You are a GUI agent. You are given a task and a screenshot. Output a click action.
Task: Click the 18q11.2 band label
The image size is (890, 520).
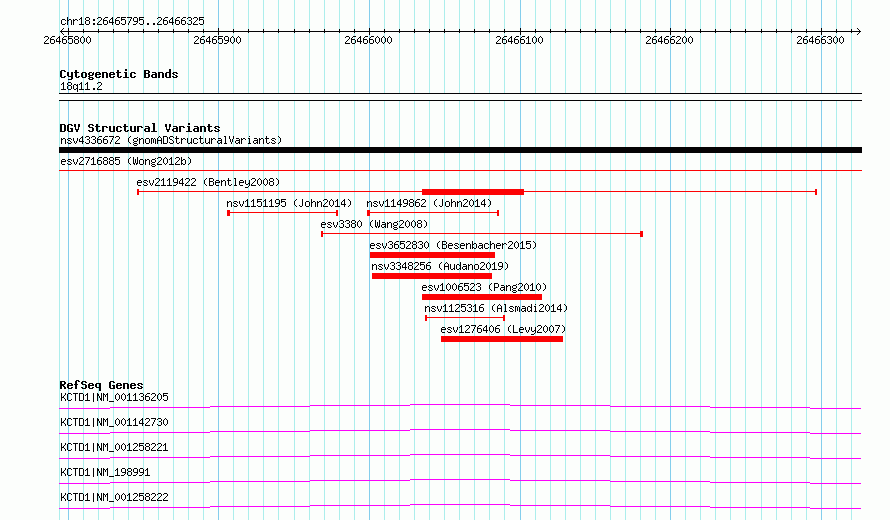81,86
